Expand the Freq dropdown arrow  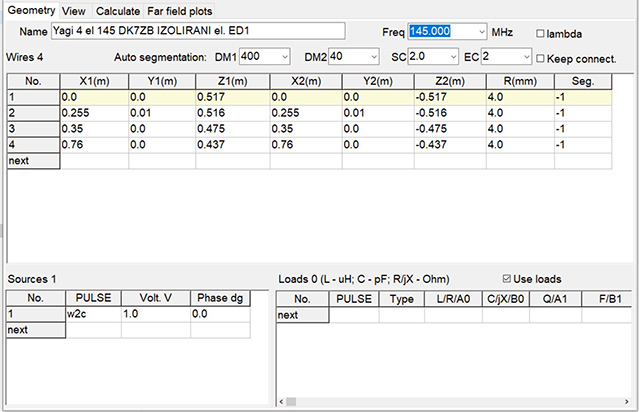[482, 31]
